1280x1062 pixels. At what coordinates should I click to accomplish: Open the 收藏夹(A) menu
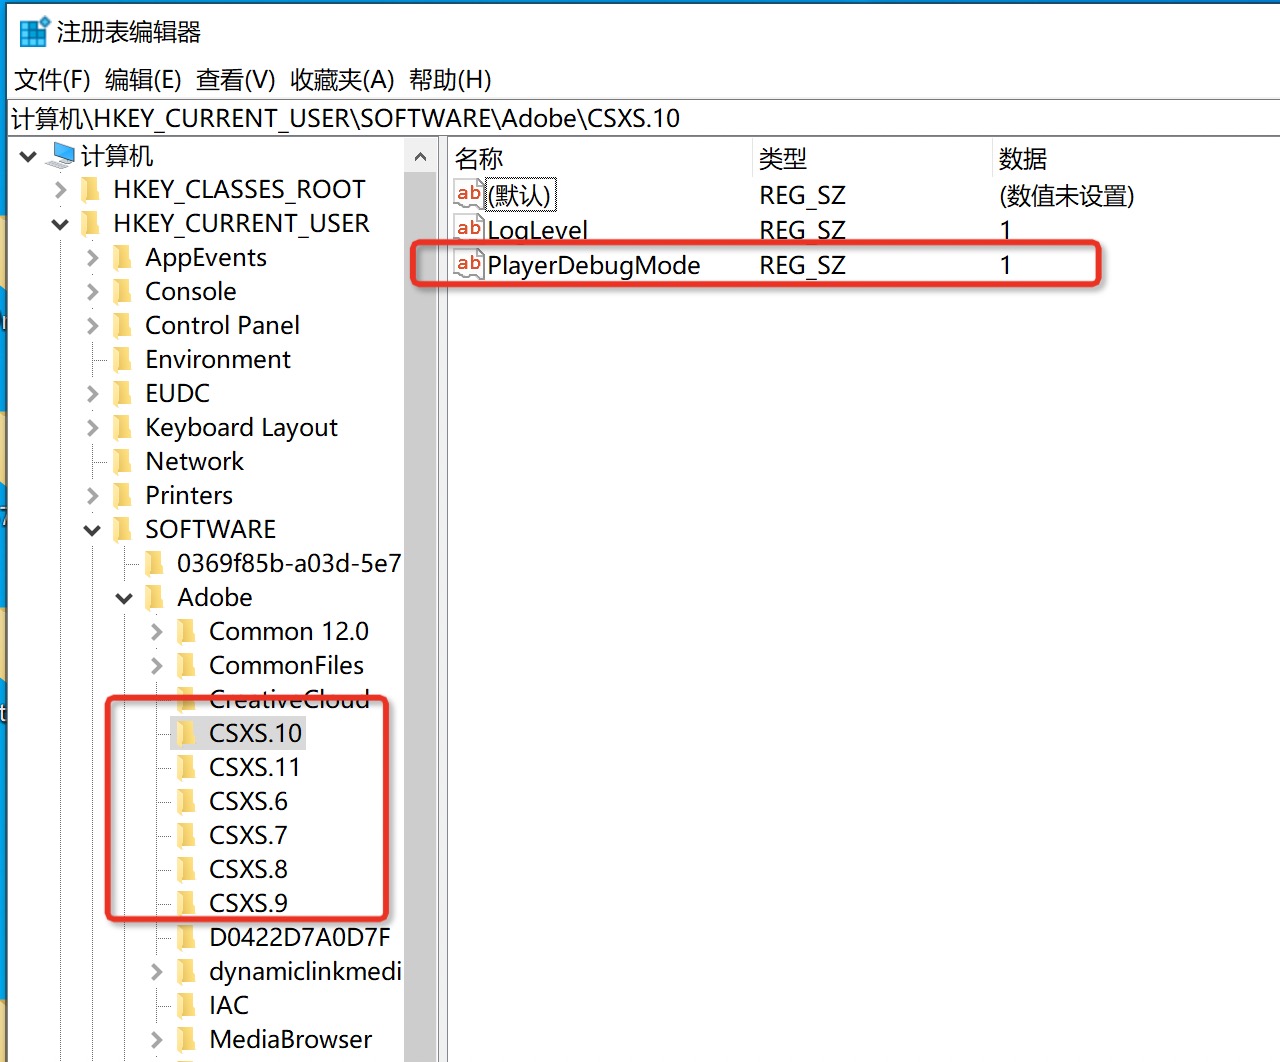click(x=342, y=80)
